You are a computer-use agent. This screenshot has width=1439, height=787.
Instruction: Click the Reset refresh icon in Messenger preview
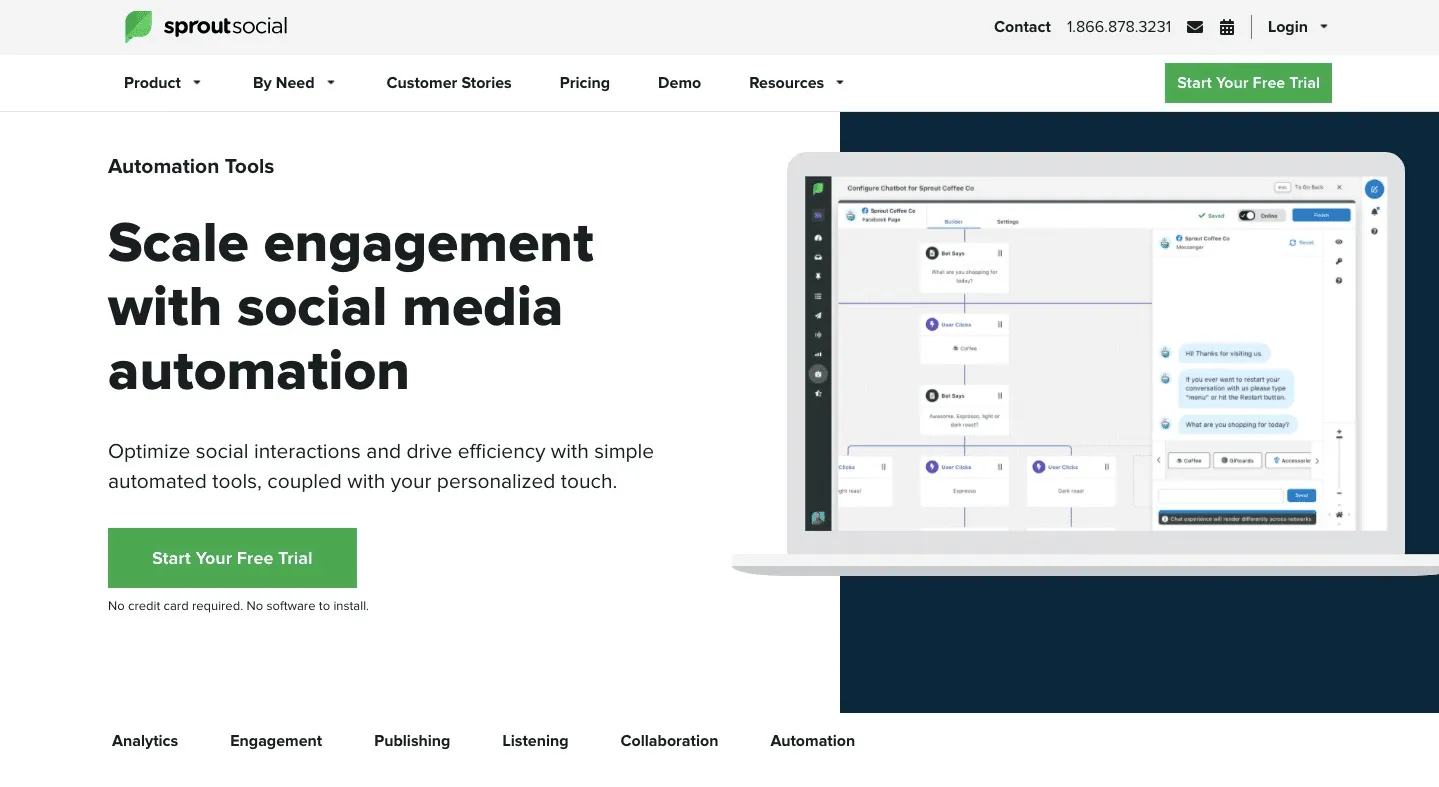point(1293,243)
